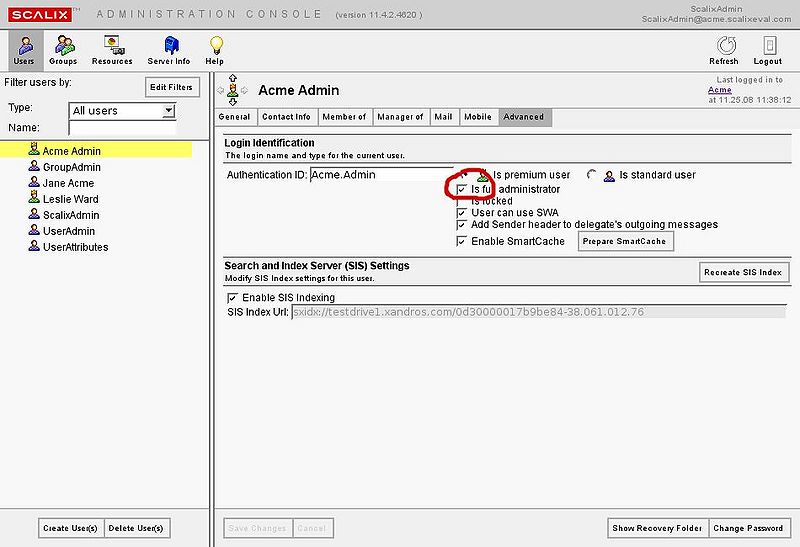Screen dimensions: 800x547
Task: Open the Acme server link
Action: (x=719, y=90)
